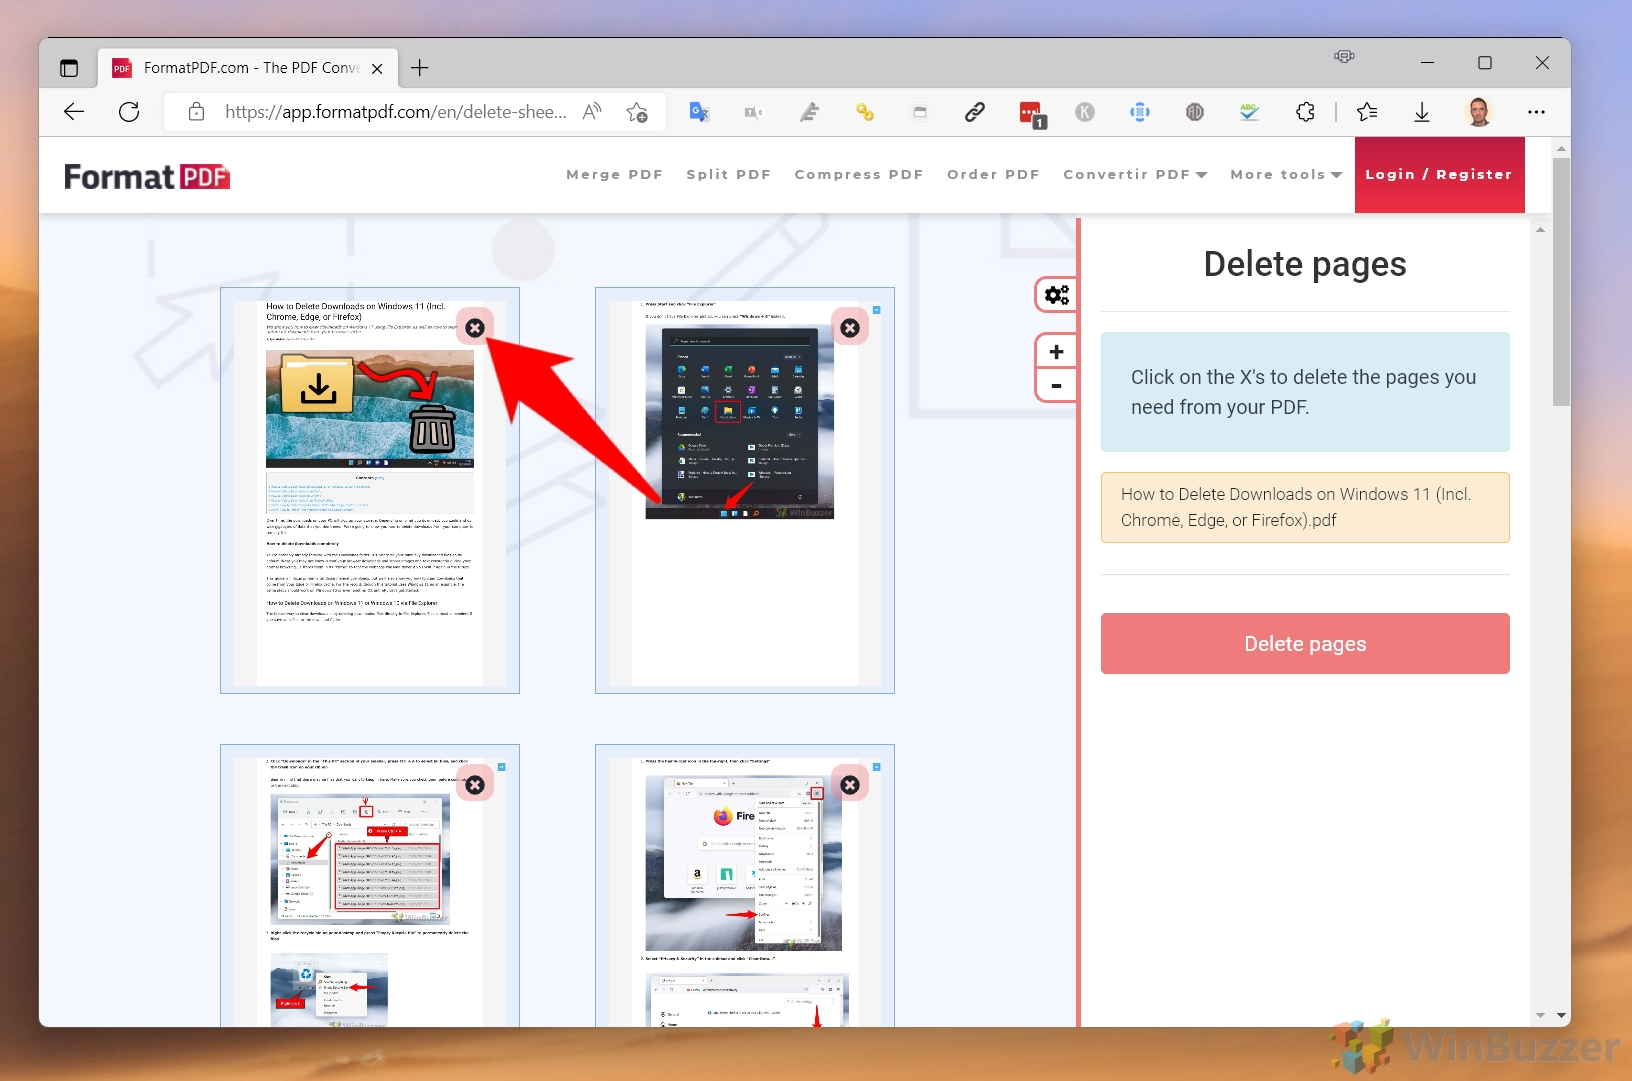Open the browser Downloads panel
Image resolution: width=1632 pixels, height=1081 pixels.
(x=1422, y=112)
